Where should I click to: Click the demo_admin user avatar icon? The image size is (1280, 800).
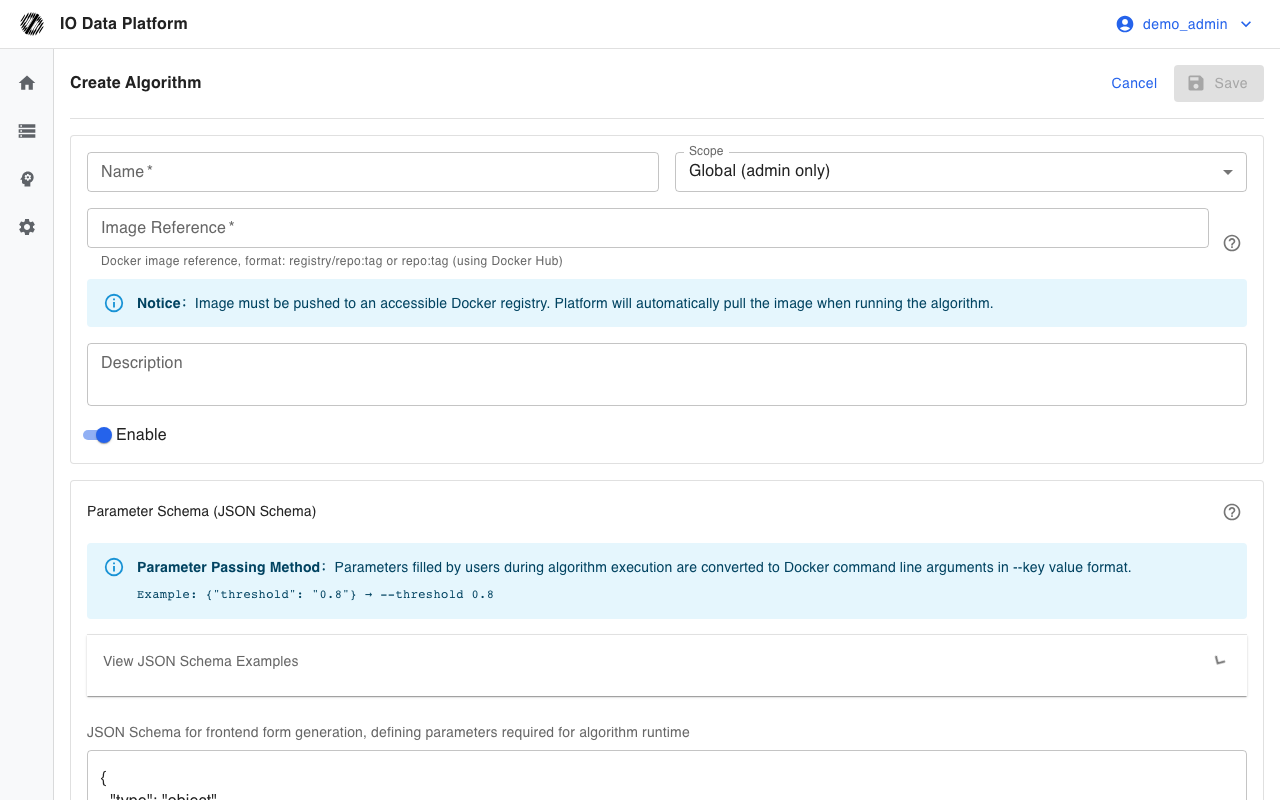1125,24
